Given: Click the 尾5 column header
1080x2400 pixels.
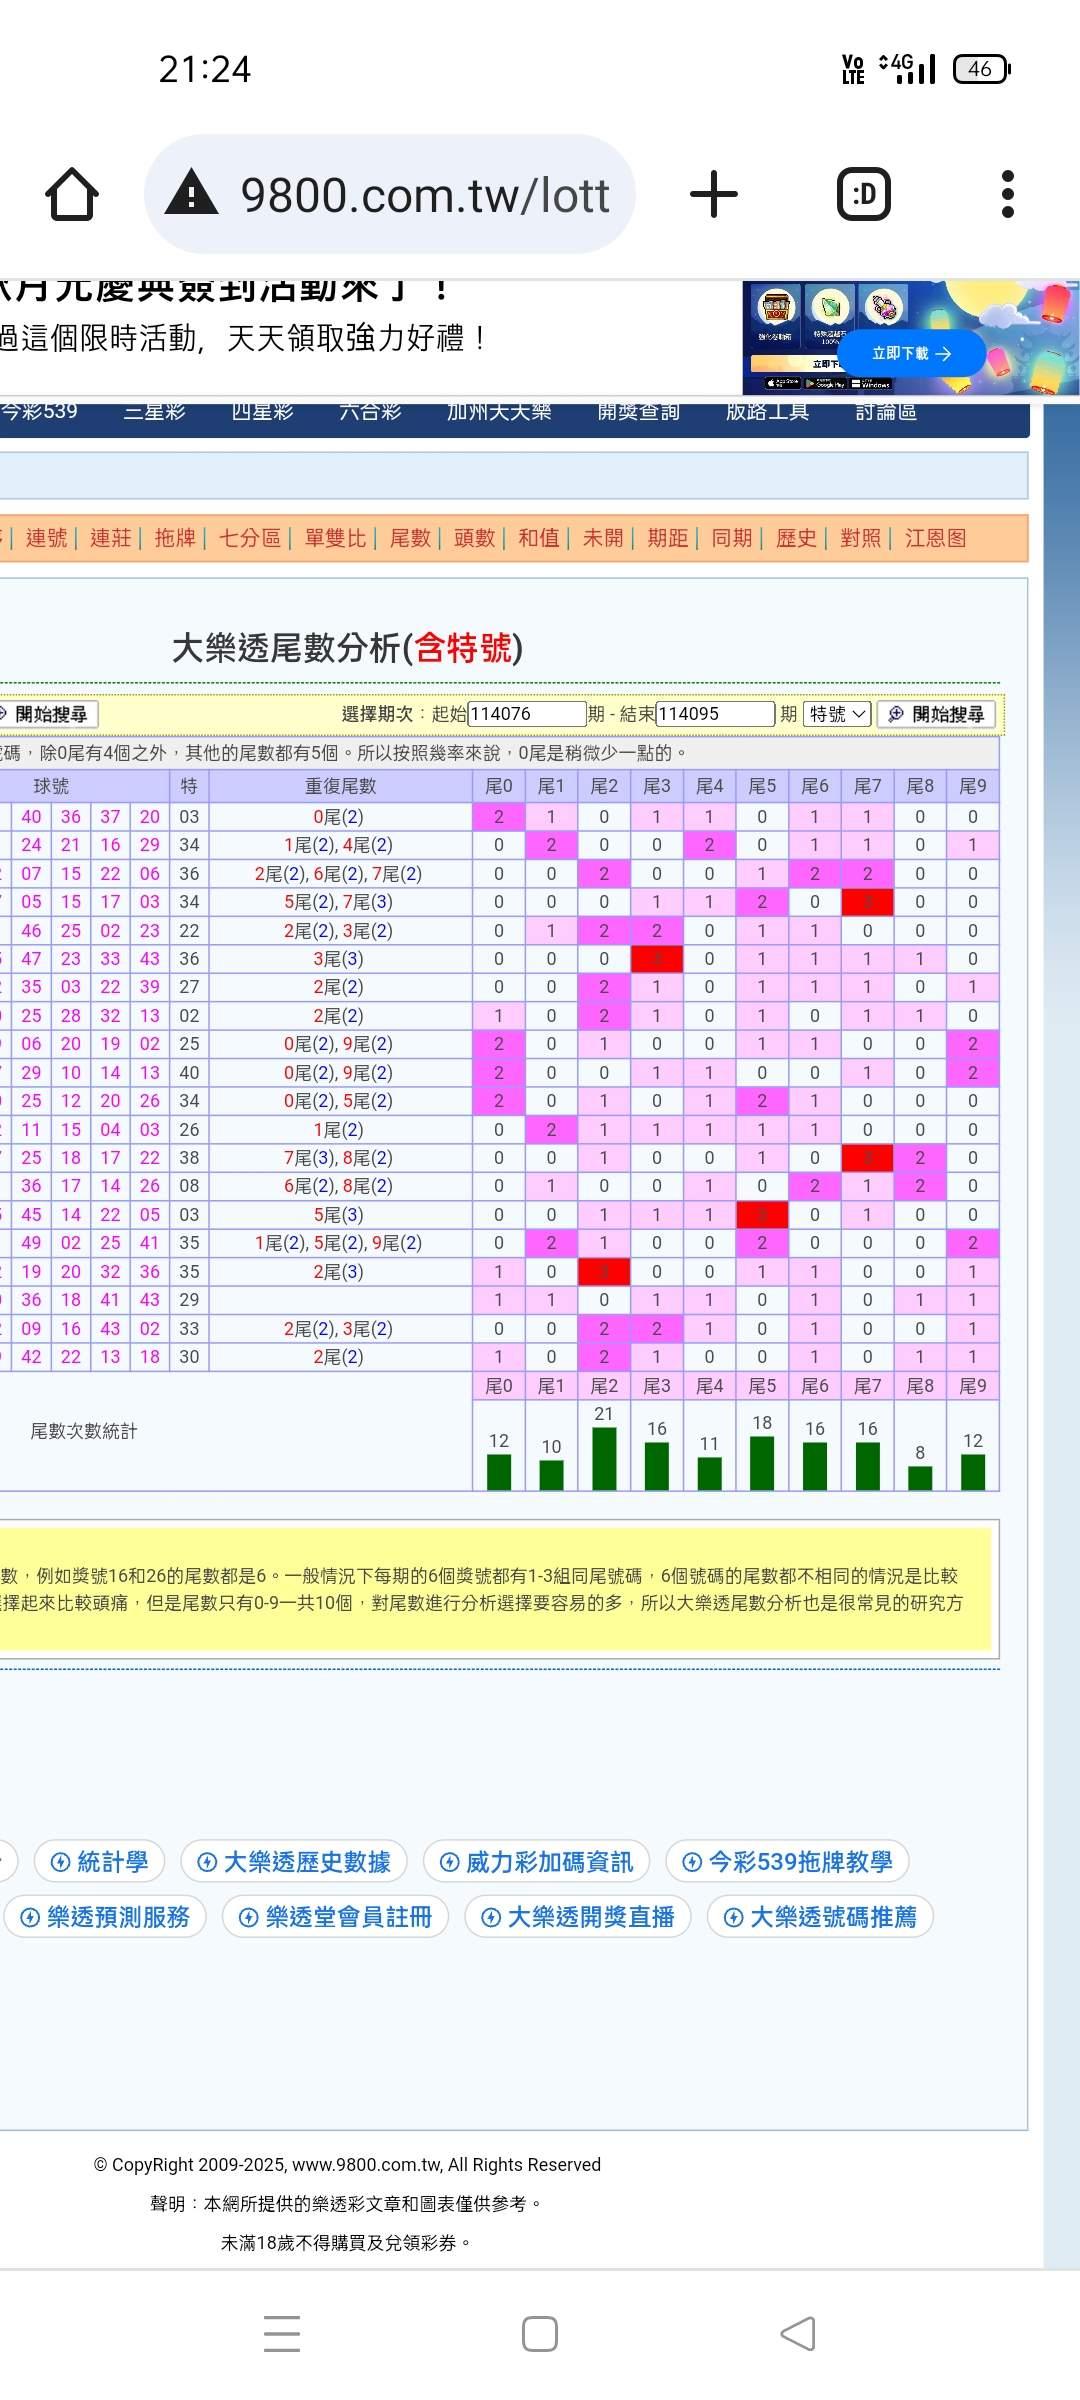Looking at the screenshot, I should coord(762,786).
